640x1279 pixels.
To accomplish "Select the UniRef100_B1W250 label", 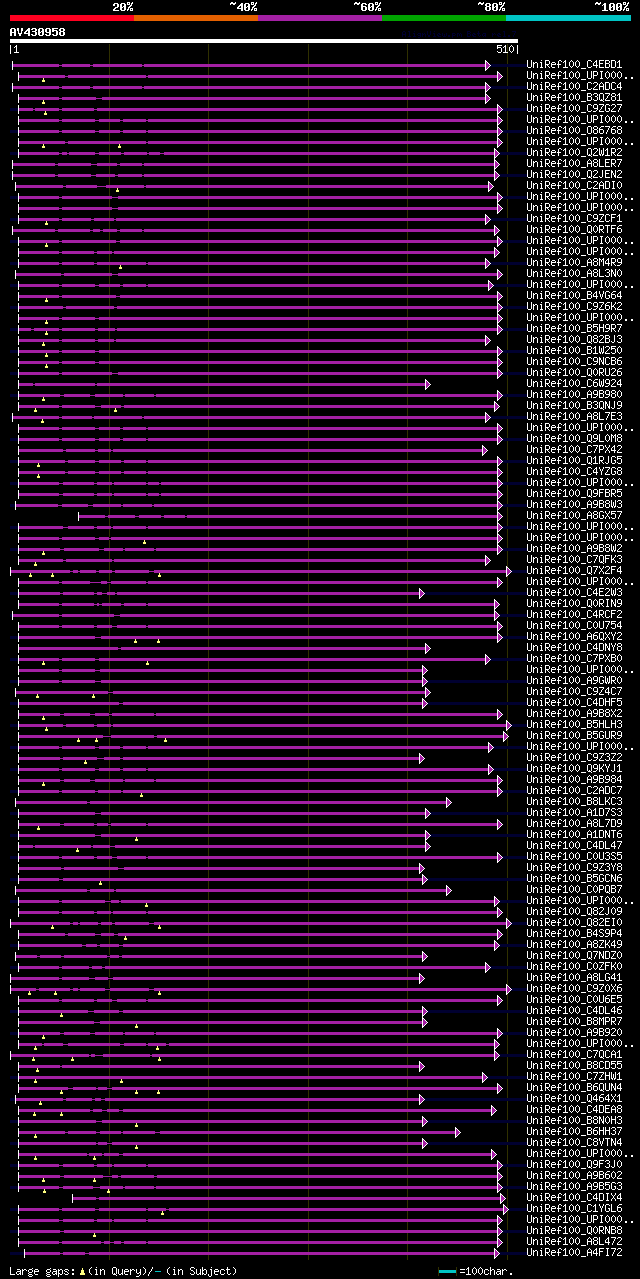I will (574, 351).
